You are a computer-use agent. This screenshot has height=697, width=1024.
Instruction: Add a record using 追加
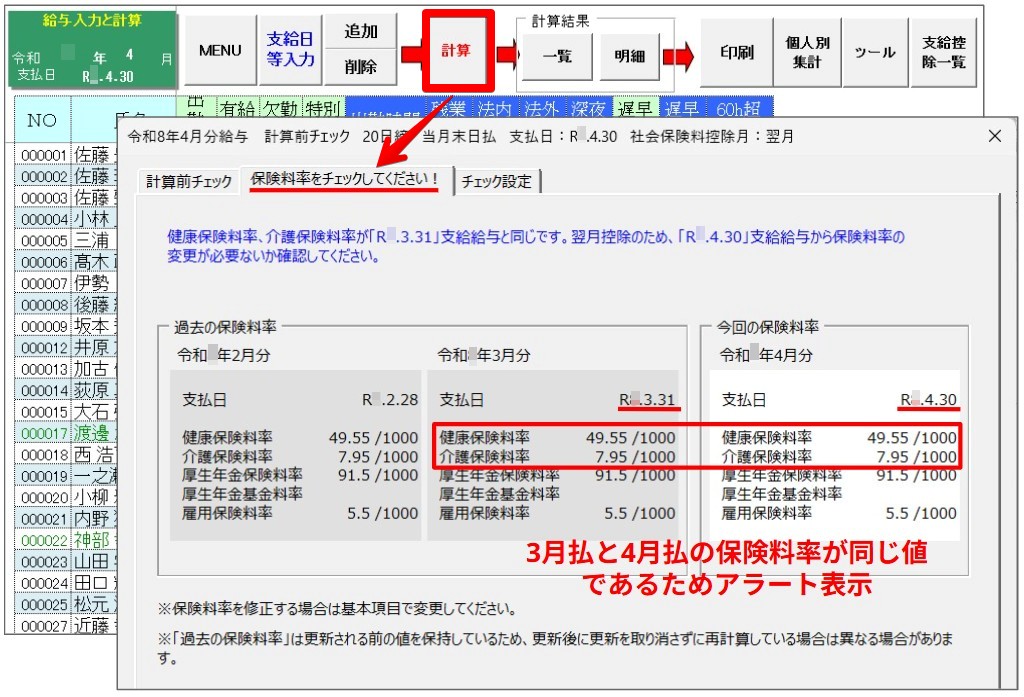[360, 30]
